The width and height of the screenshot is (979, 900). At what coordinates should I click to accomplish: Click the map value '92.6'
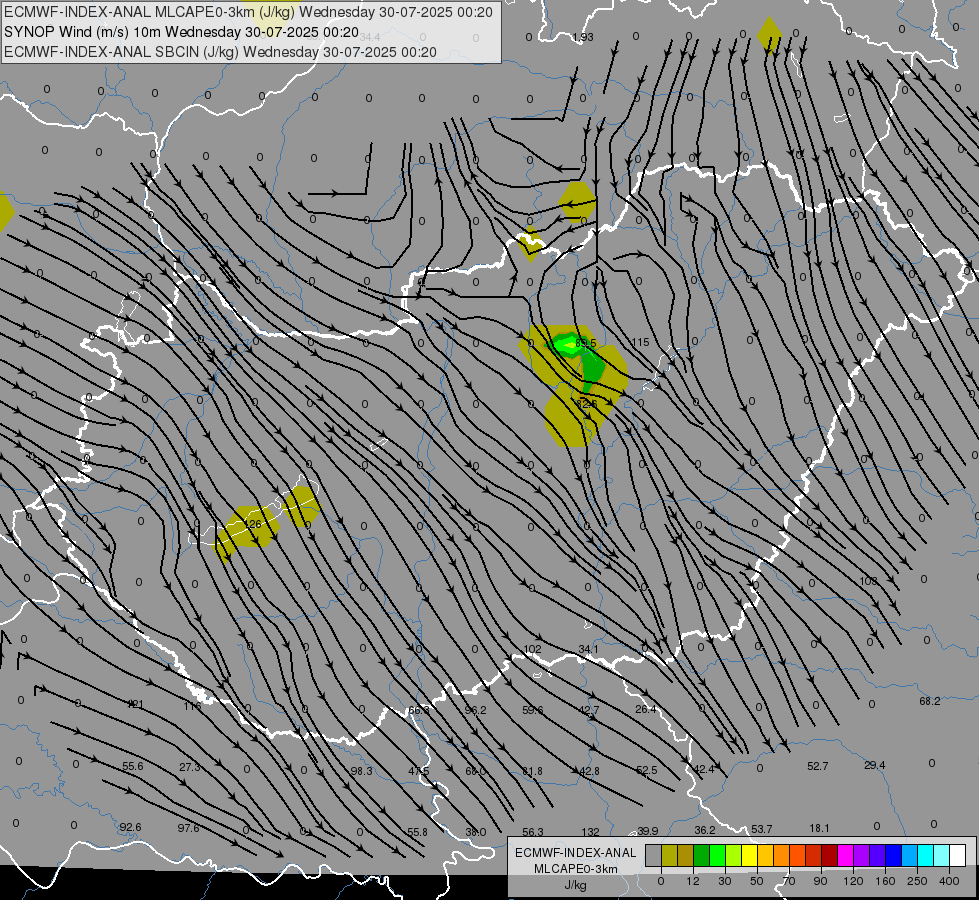tap(130, 827)
